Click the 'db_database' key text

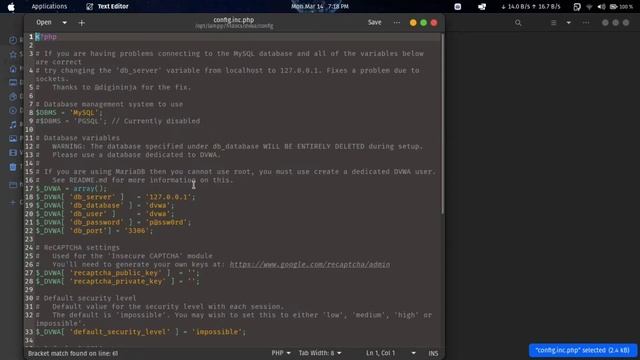97,205
